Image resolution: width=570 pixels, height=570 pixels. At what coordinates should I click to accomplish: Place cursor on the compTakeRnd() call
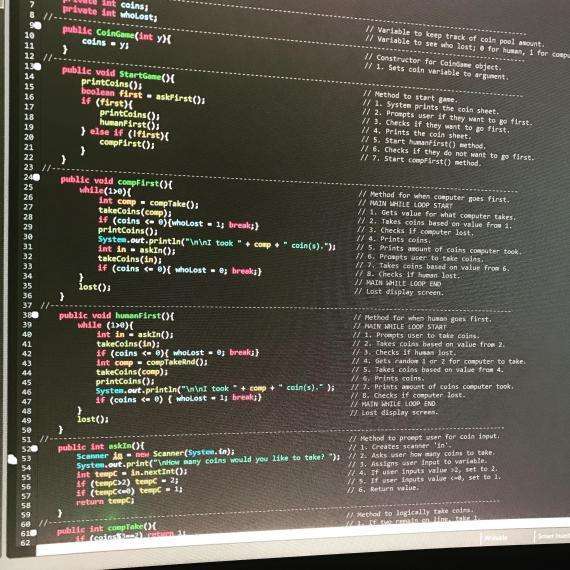[177, 362]
